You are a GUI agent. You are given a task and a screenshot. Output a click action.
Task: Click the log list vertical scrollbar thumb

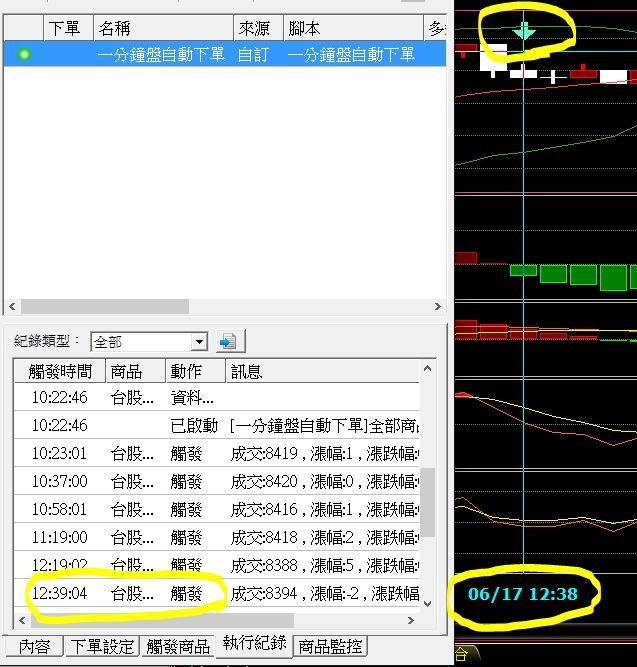428,500
